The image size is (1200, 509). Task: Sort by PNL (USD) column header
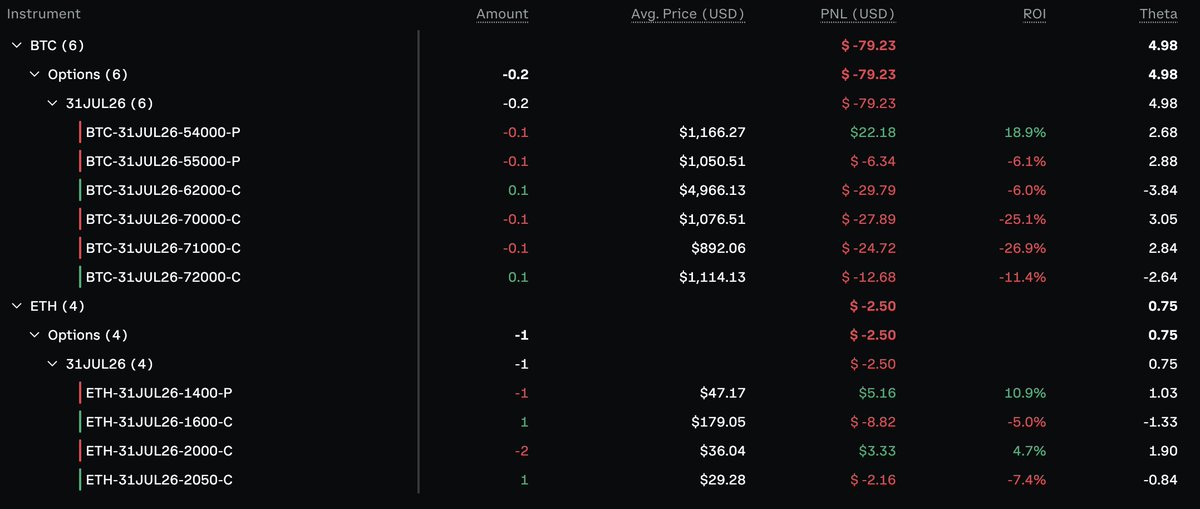857,14
